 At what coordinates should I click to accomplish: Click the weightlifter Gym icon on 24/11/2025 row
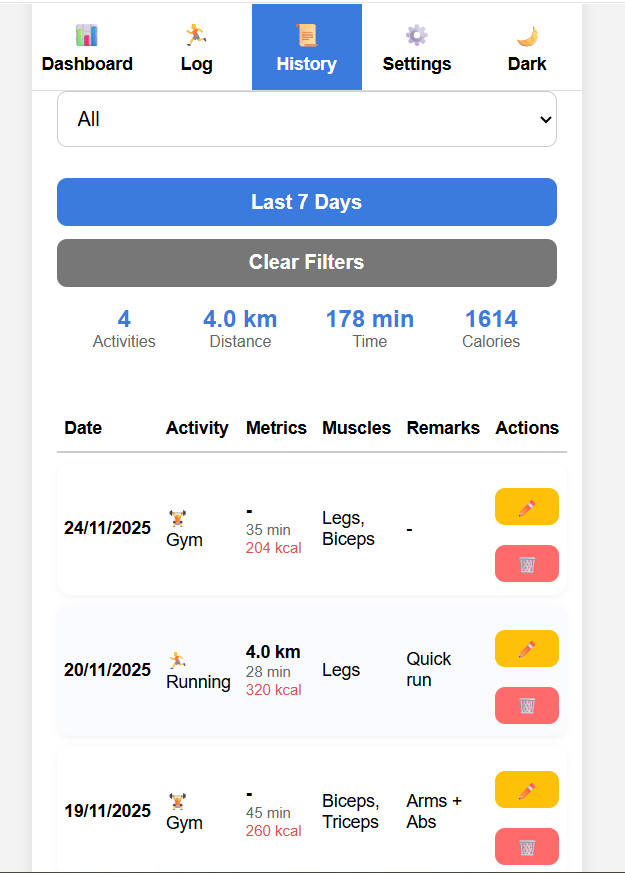(177, 518)
